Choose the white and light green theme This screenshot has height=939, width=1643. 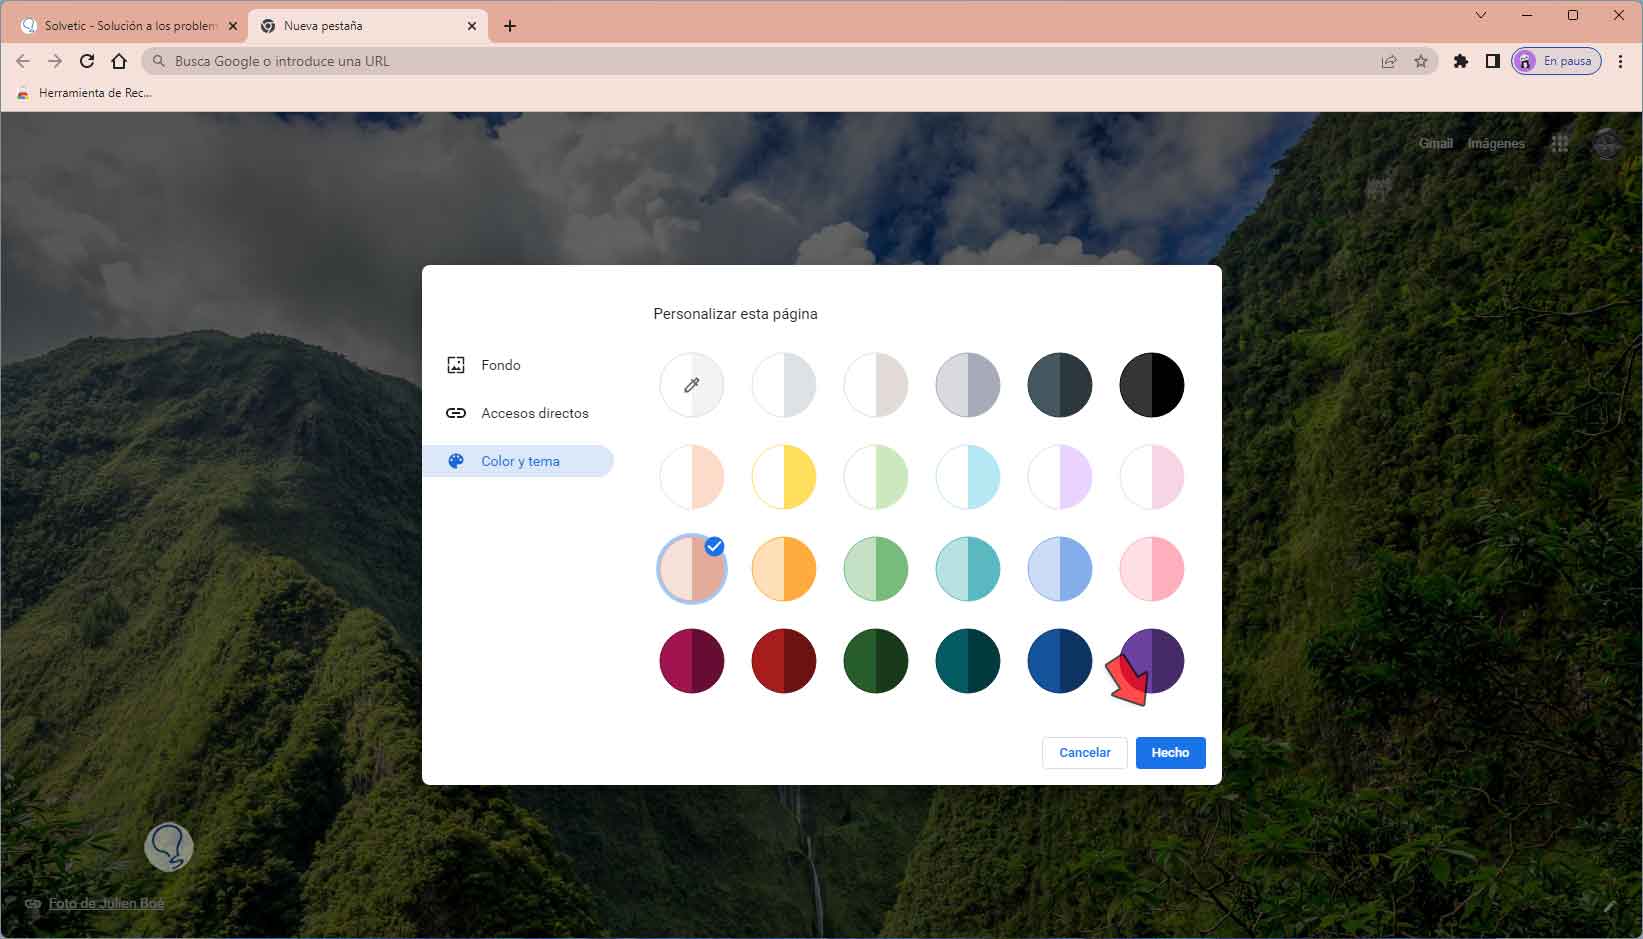click(x=876, y=477)
